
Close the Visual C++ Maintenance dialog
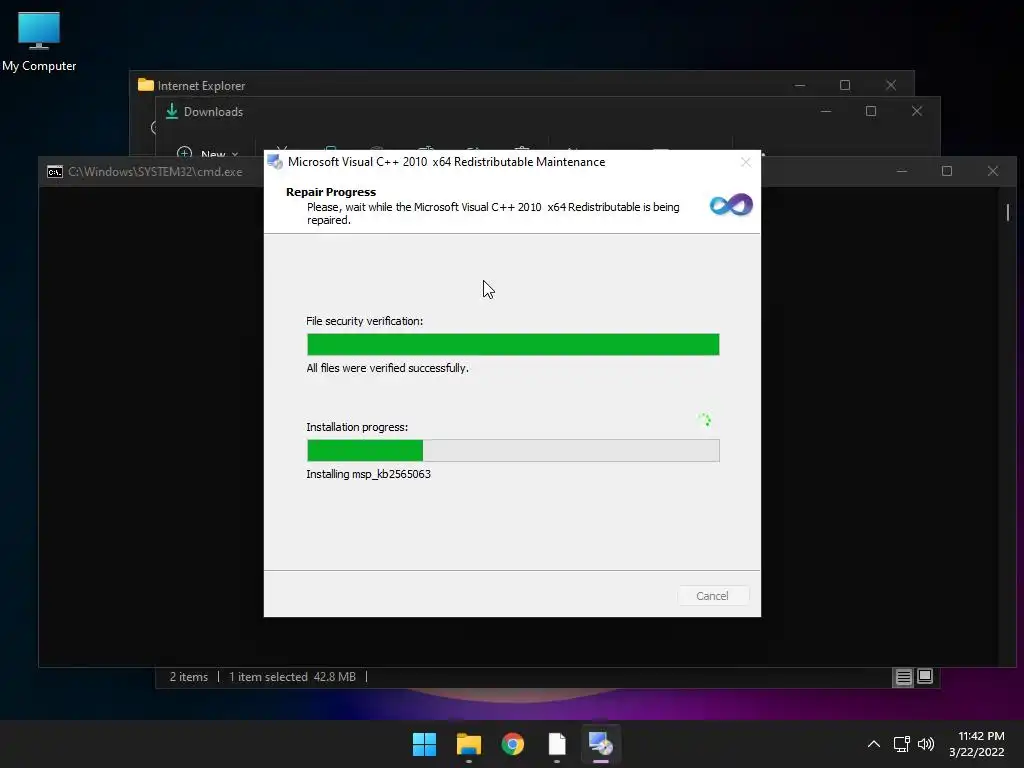[746, 162]
